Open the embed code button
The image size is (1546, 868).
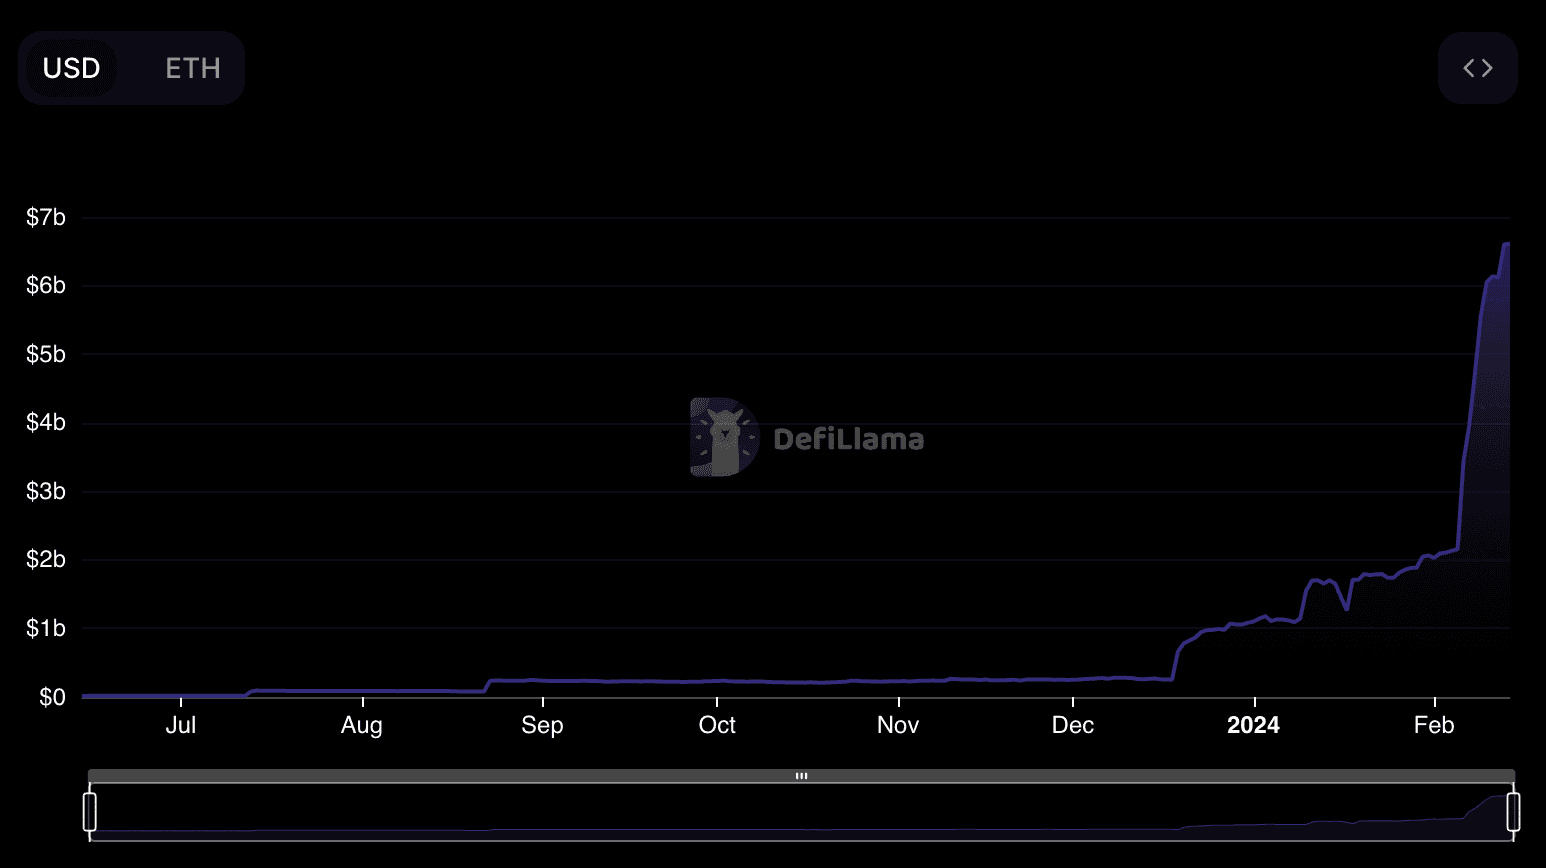click(x=1477, y=68)
